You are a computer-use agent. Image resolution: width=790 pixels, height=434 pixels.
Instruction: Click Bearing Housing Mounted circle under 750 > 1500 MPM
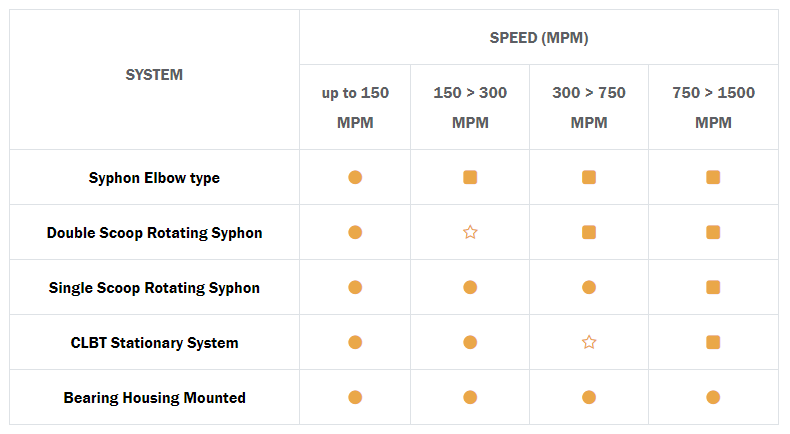(713, 397)
